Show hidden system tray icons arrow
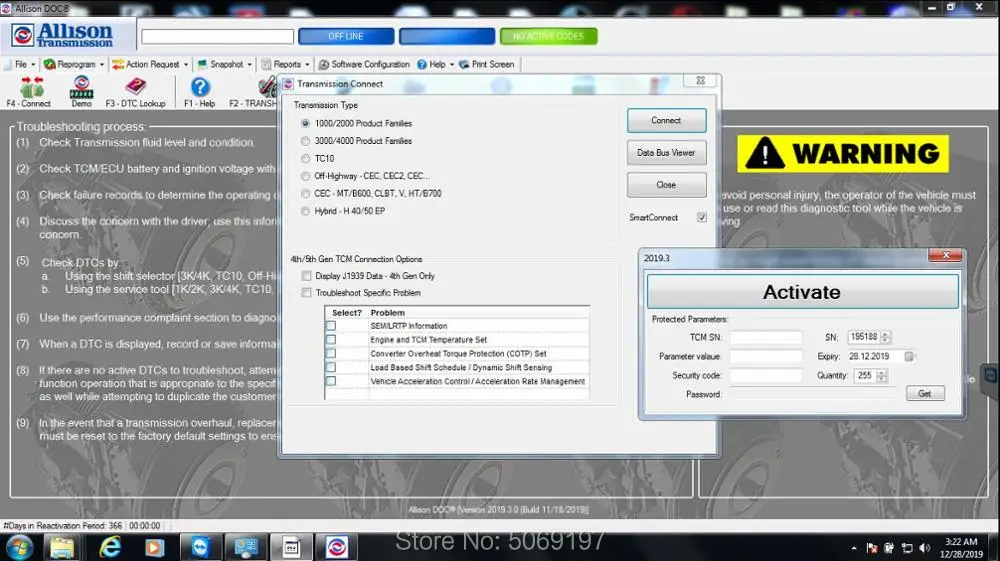The width and height of the screenshot is (1000, 561). click(x=854, y=548)
